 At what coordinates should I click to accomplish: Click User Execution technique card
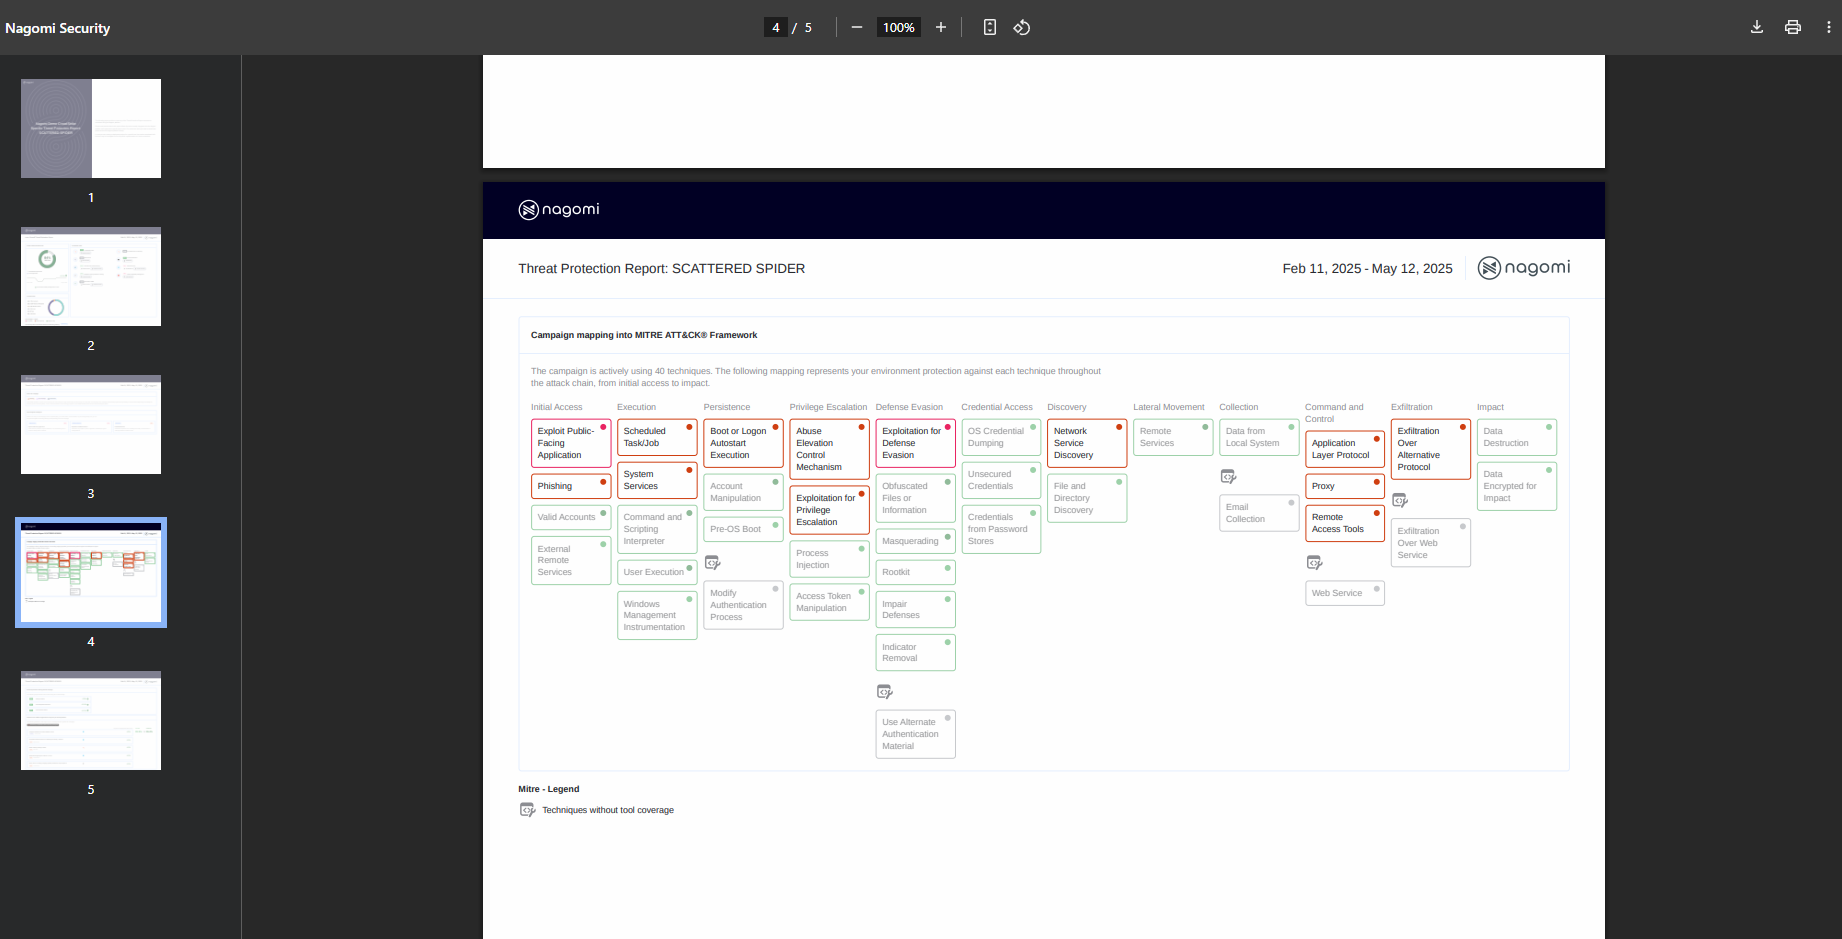pyautogui.click(x=657, y=572)
